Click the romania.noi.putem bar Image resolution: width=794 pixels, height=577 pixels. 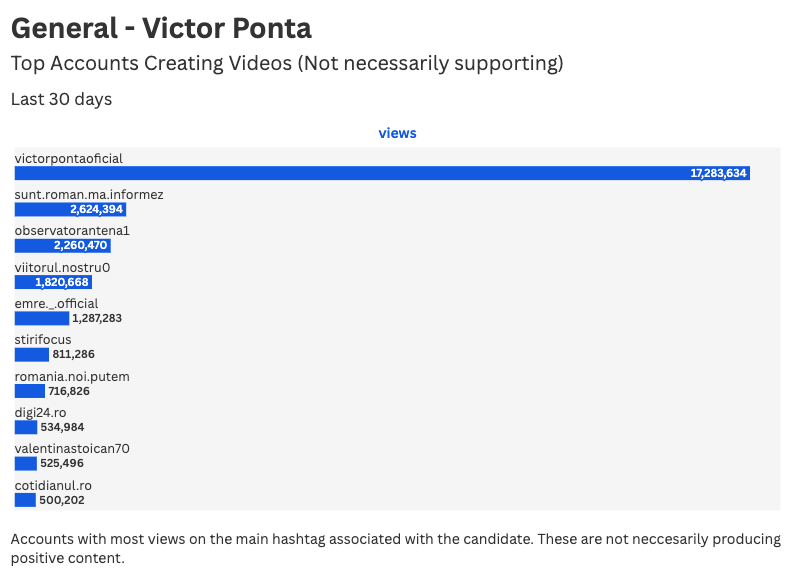[30, 391]
